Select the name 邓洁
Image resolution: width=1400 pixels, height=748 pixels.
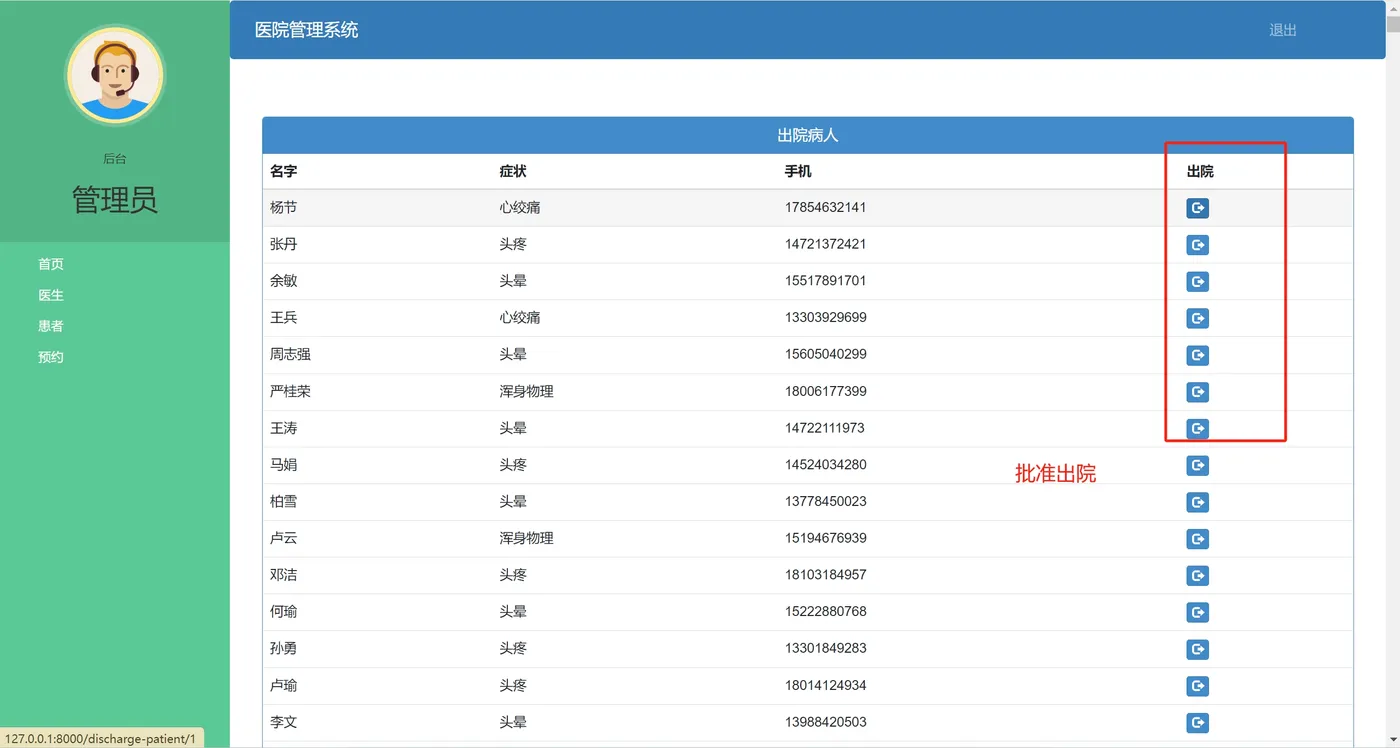(284, 575)
